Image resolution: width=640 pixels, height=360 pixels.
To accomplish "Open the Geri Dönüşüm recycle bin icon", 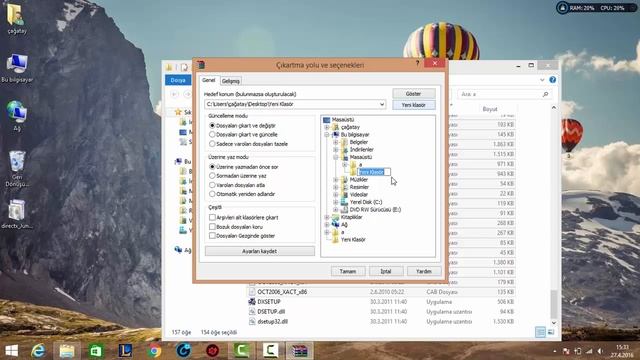I will coord(17,169).
